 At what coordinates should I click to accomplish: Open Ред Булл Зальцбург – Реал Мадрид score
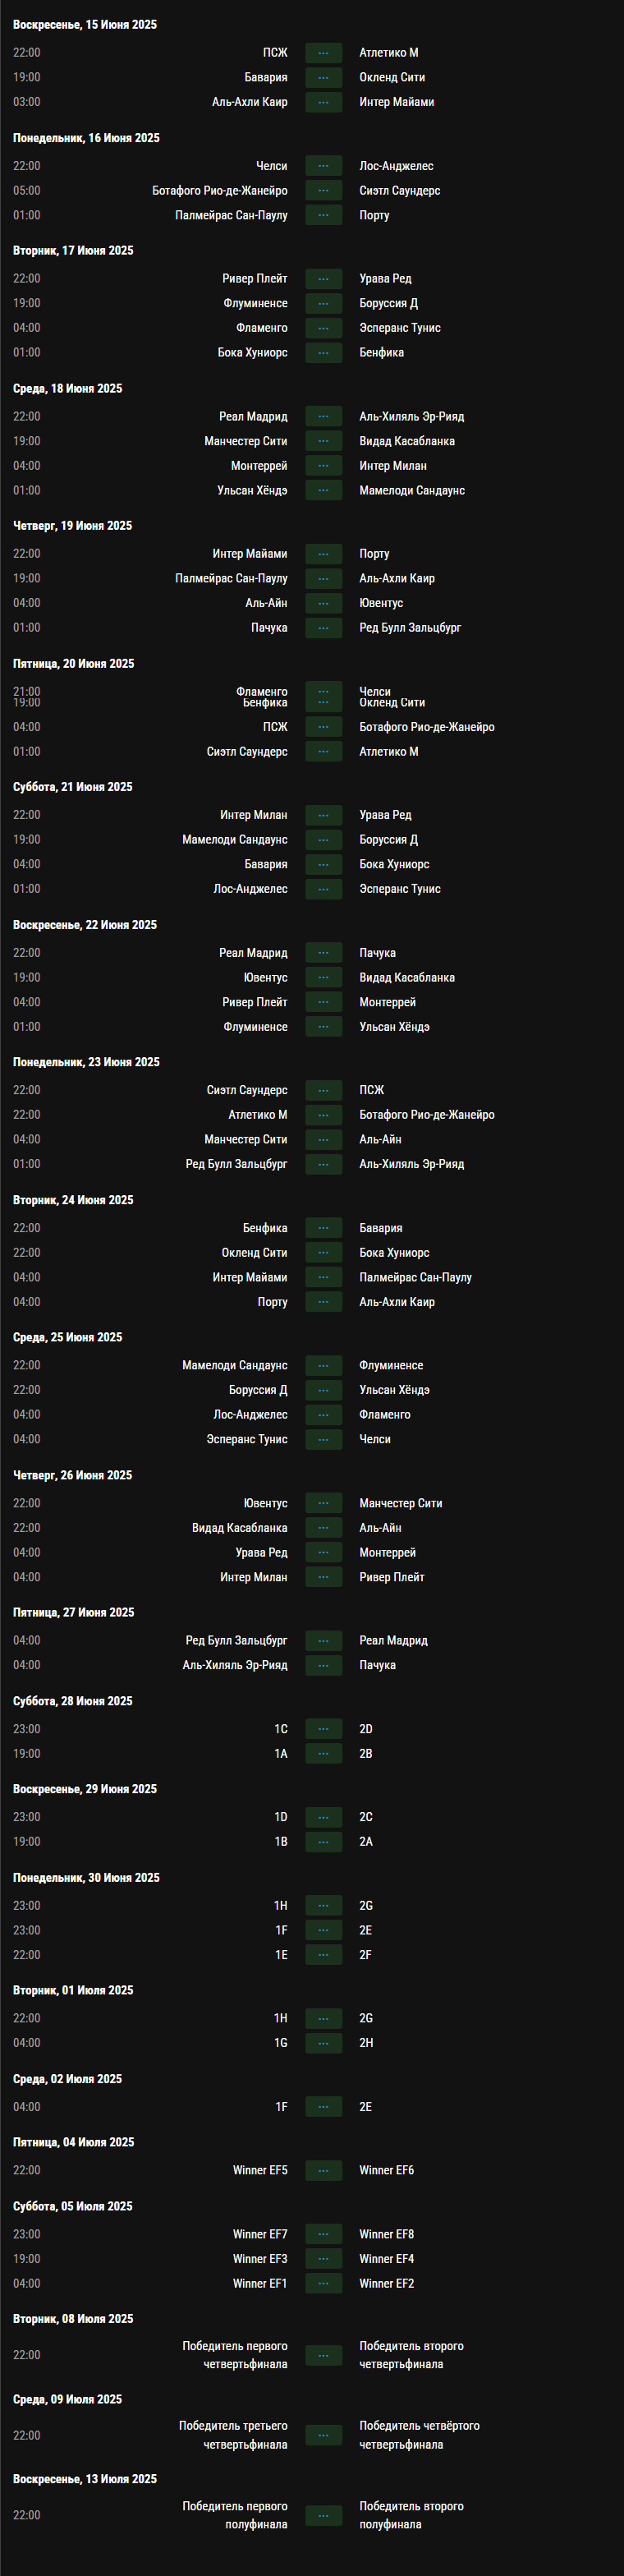pos(323,1640)
